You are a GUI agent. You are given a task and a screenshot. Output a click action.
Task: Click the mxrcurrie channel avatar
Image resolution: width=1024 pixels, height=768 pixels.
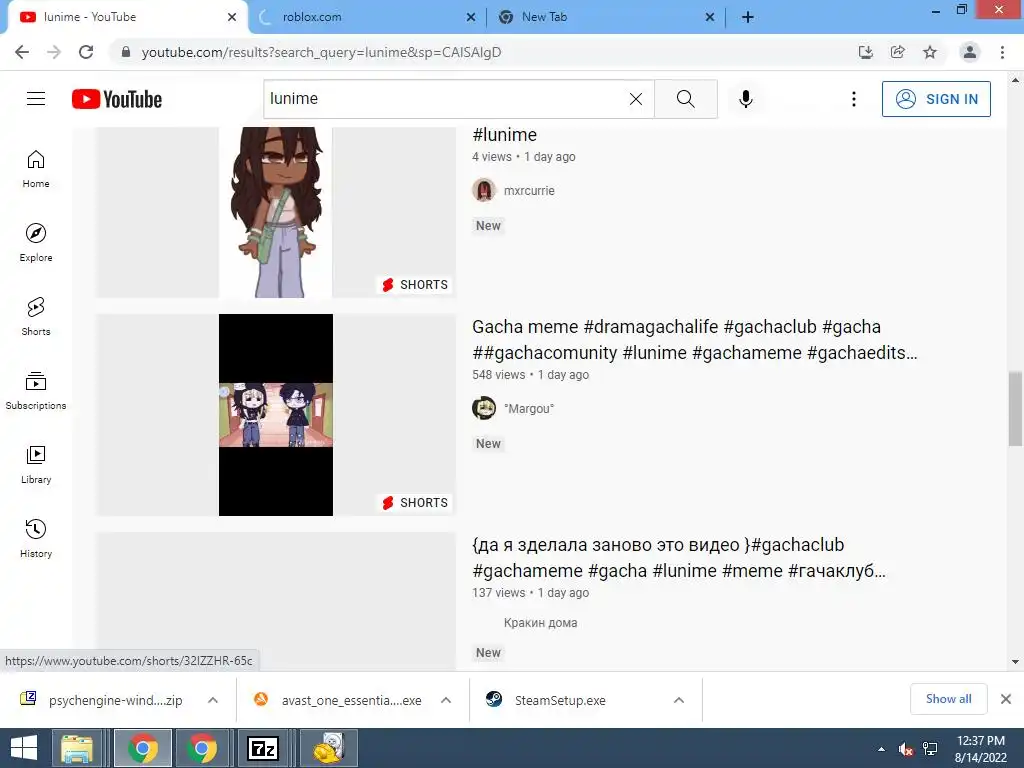(484, 191)
